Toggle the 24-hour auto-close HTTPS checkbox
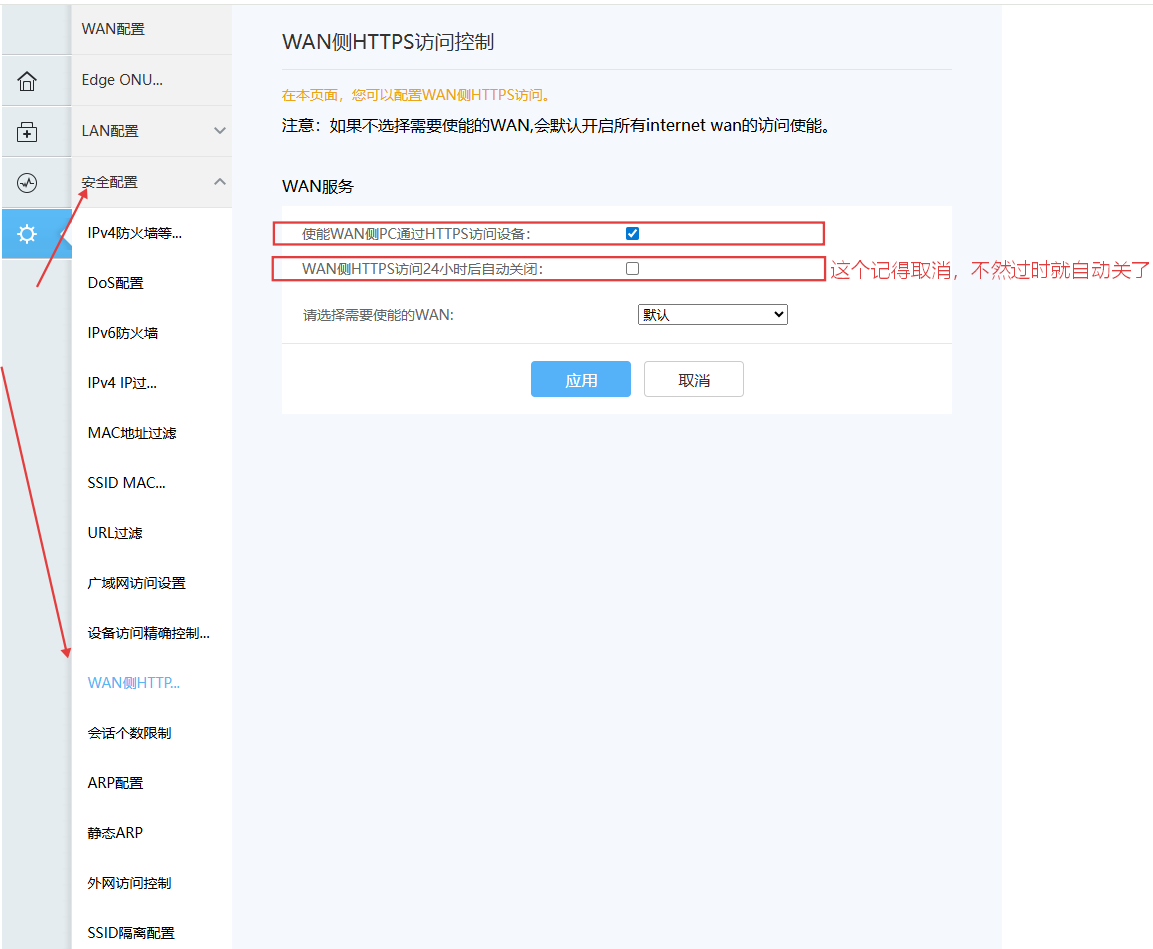The image size is (1153, 949). pos(632,269)
